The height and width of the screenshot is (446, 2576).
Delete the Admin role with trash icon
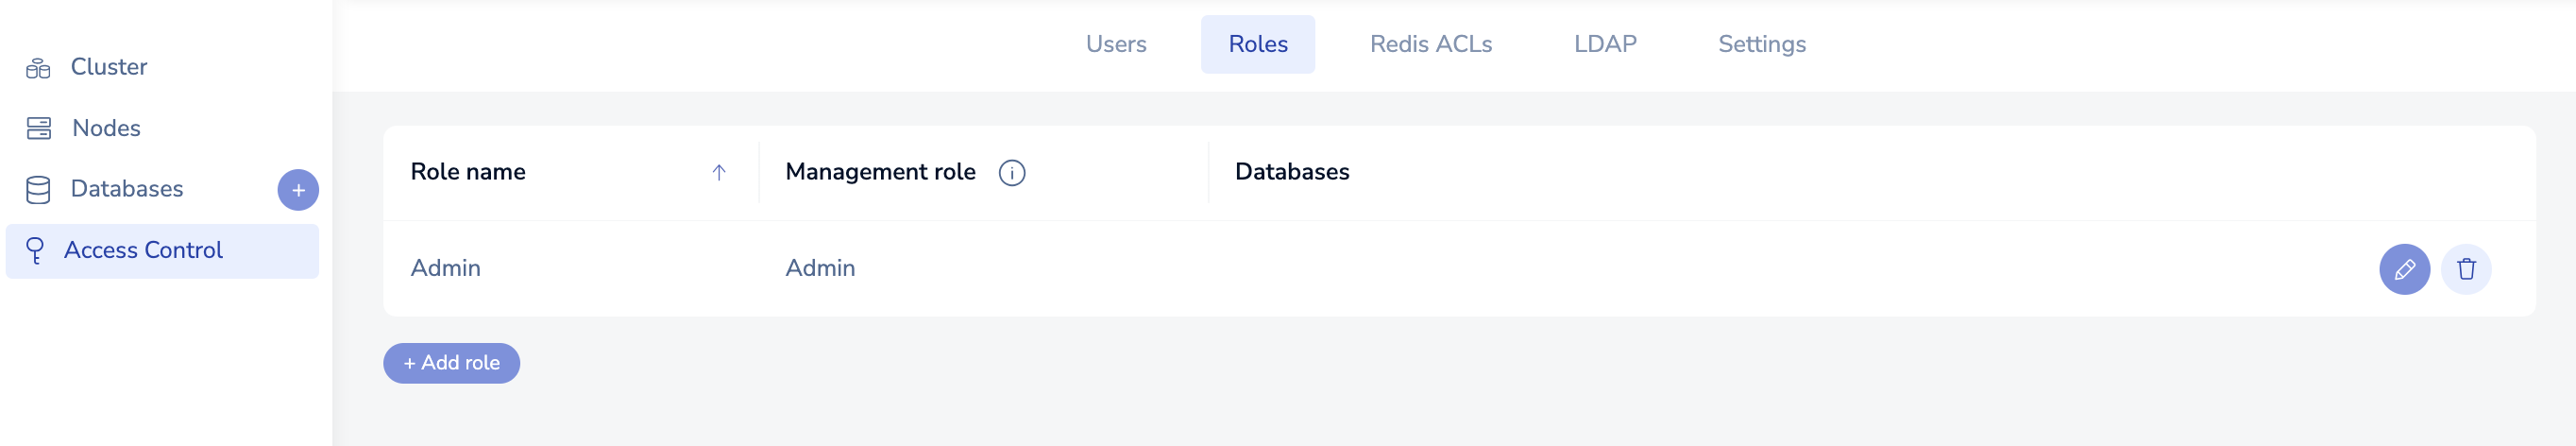pos(2466,269)
